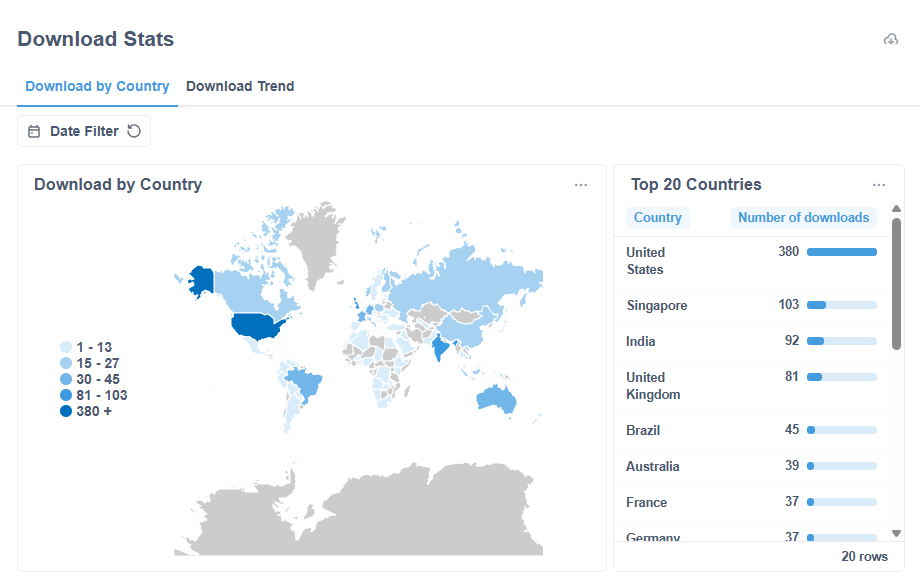
Task: Toggle the 380 + legend color swatch
Action: 66,411
